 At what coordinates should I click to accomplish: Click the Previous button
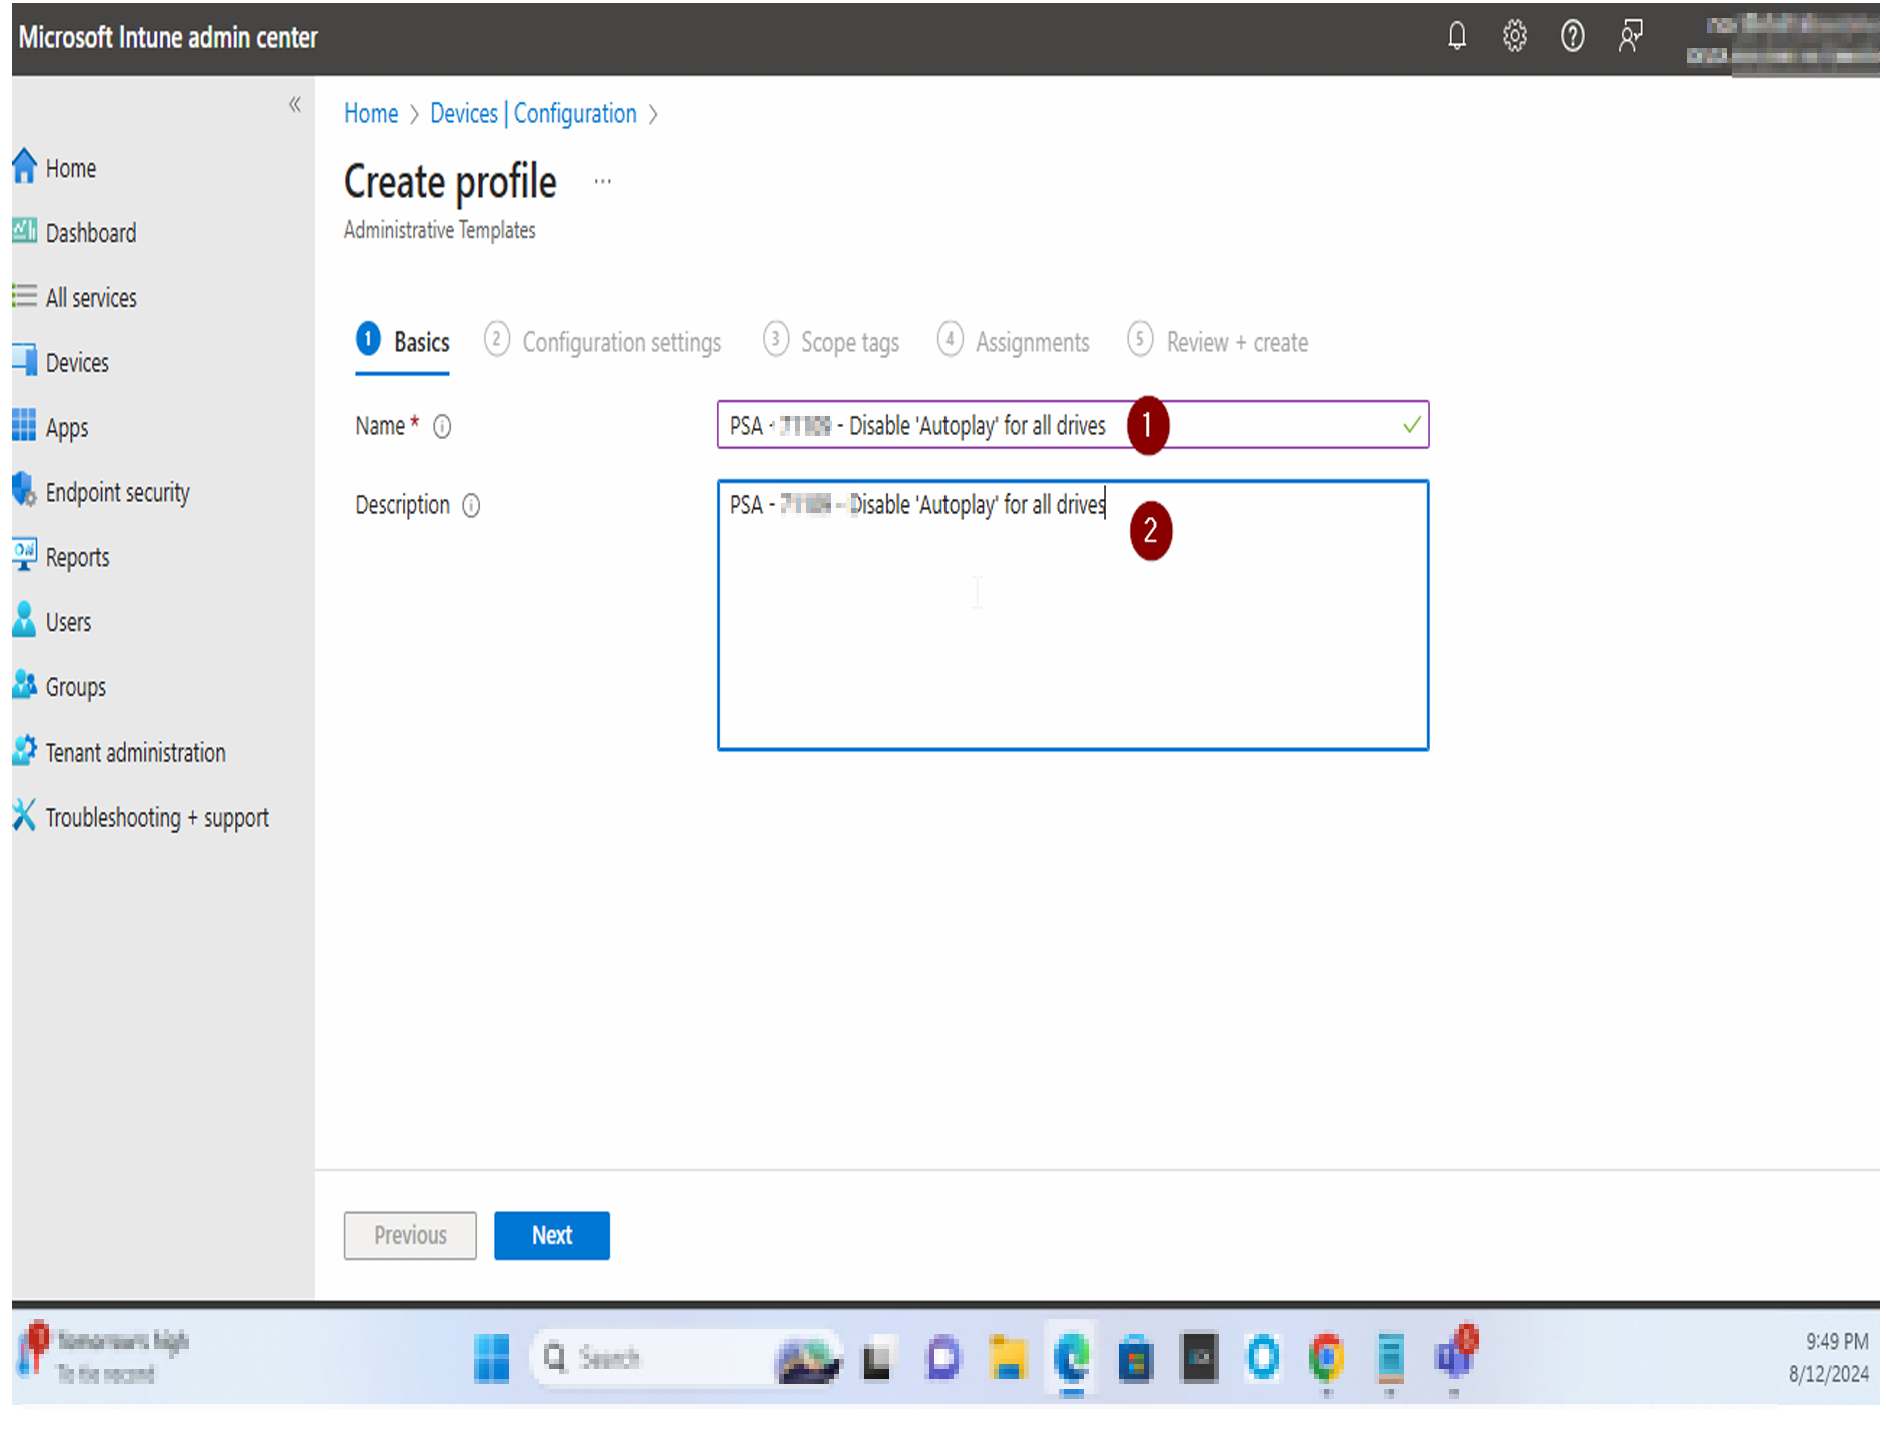click(x=410, y=1235)
